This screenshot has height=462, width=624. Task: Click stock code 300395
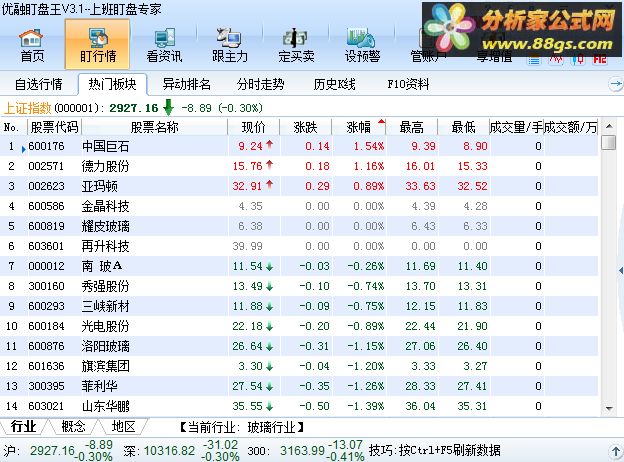tap(46, 386)
